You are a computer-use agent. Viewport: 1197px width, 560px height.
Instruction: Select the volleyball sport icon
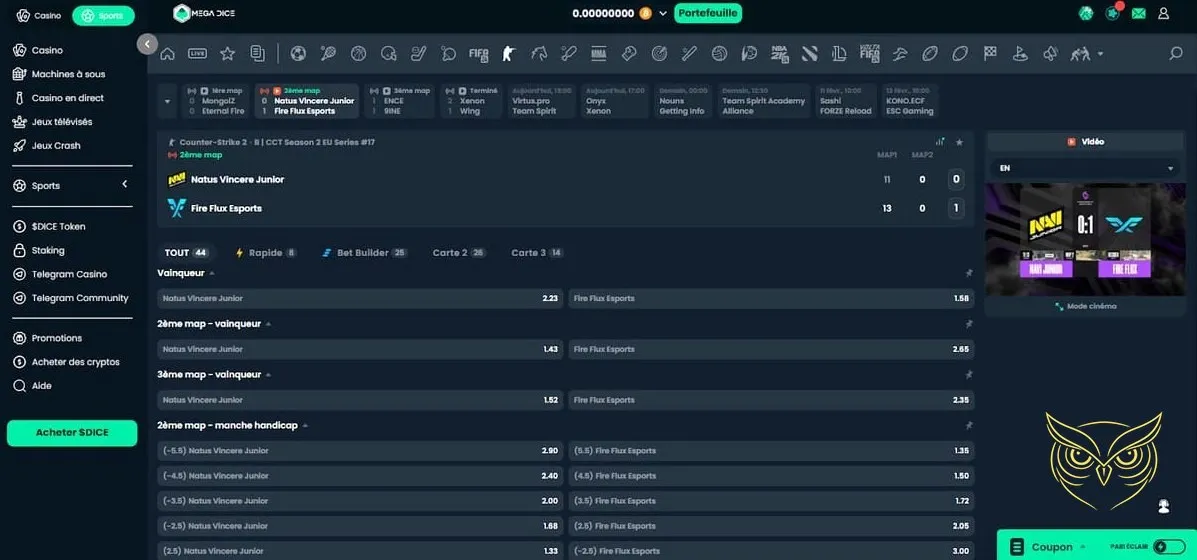719,53
